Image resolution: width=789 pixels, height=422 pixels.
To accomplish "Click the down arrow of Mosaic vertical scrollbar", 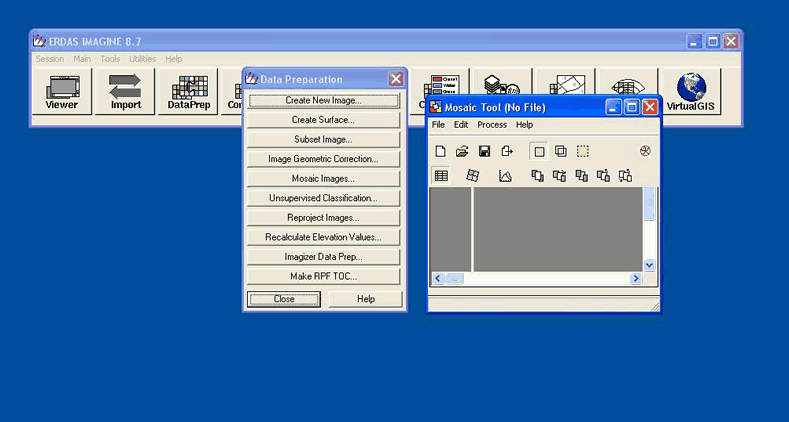I will tap(649, 265).
